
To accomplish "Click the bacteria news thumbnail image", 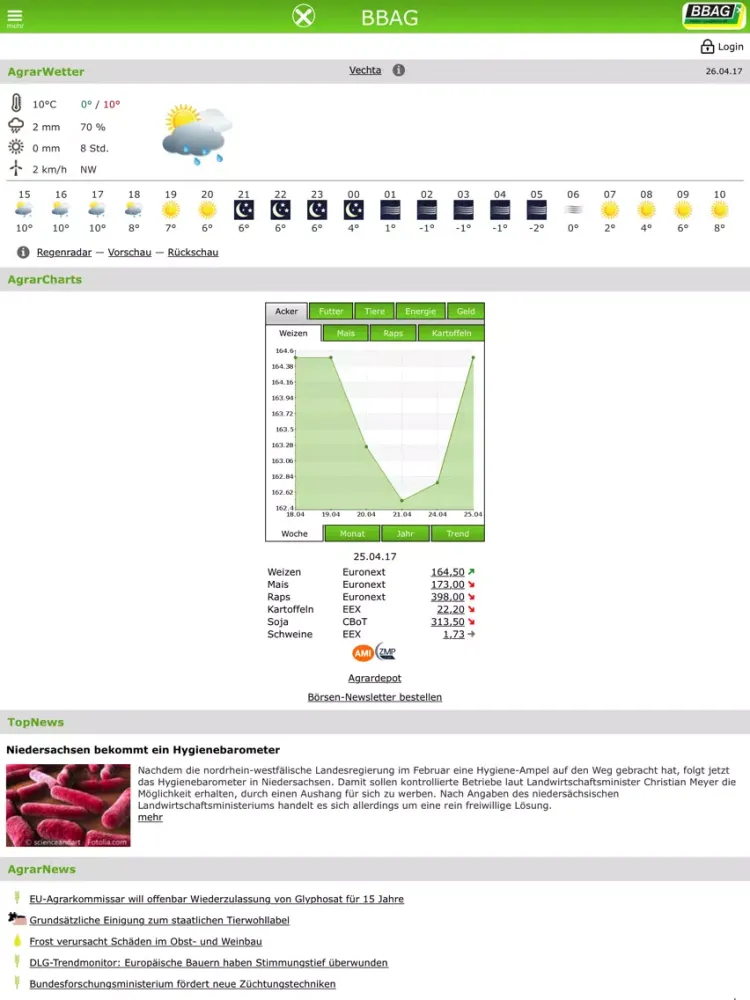I will (68, 805).
